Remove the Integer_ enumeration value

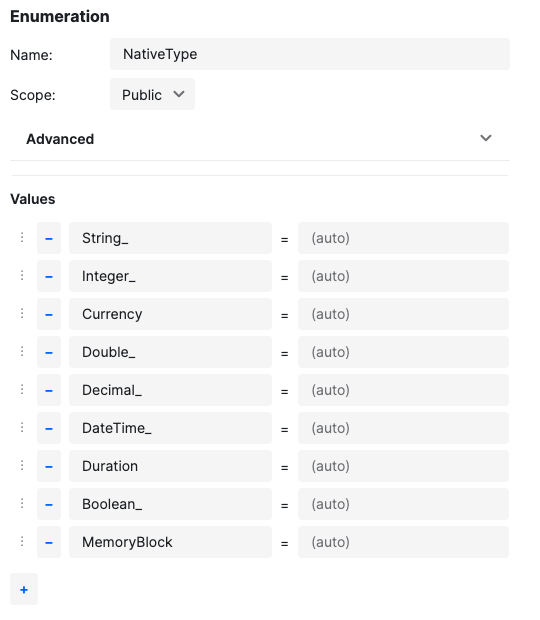(49, 276)
